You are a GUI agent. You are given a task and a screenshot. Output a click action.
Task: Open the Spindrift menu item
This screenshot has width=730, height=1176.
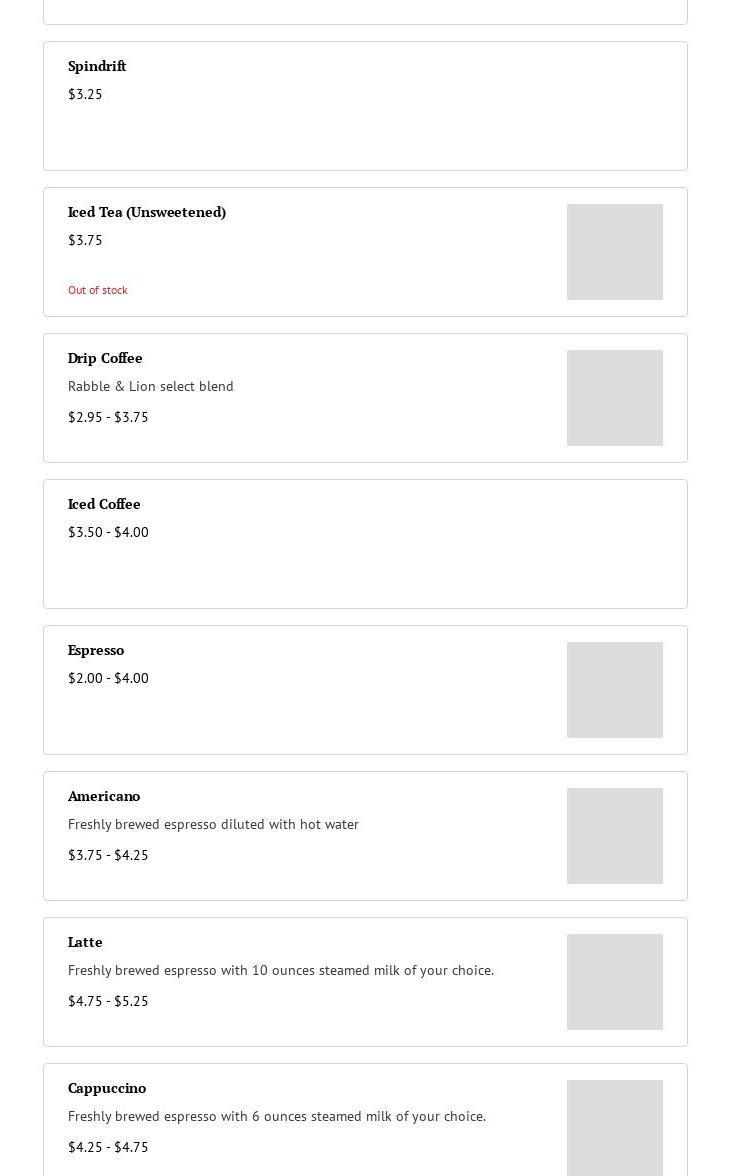(x=97, y=66)
